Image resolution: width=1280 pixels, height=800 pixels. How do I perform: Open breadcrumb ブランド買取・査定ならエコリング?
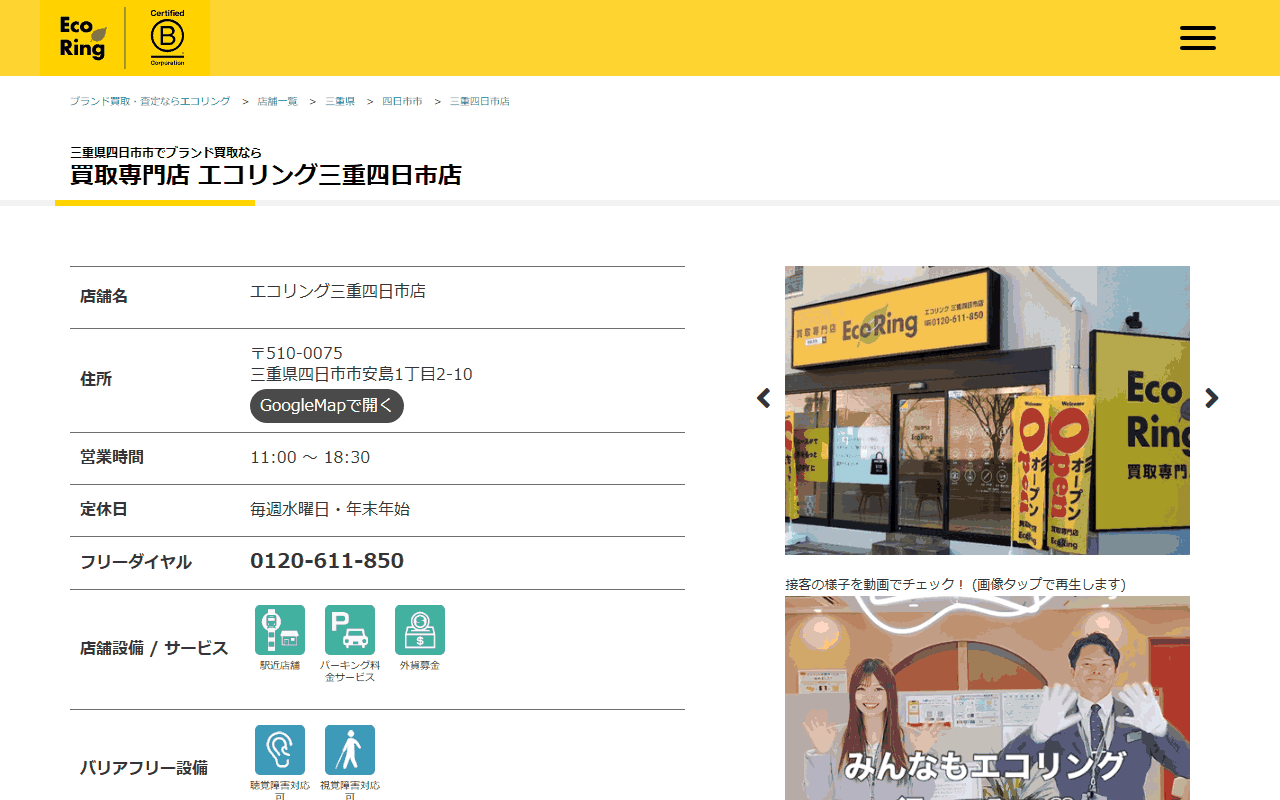click(150, 102)
